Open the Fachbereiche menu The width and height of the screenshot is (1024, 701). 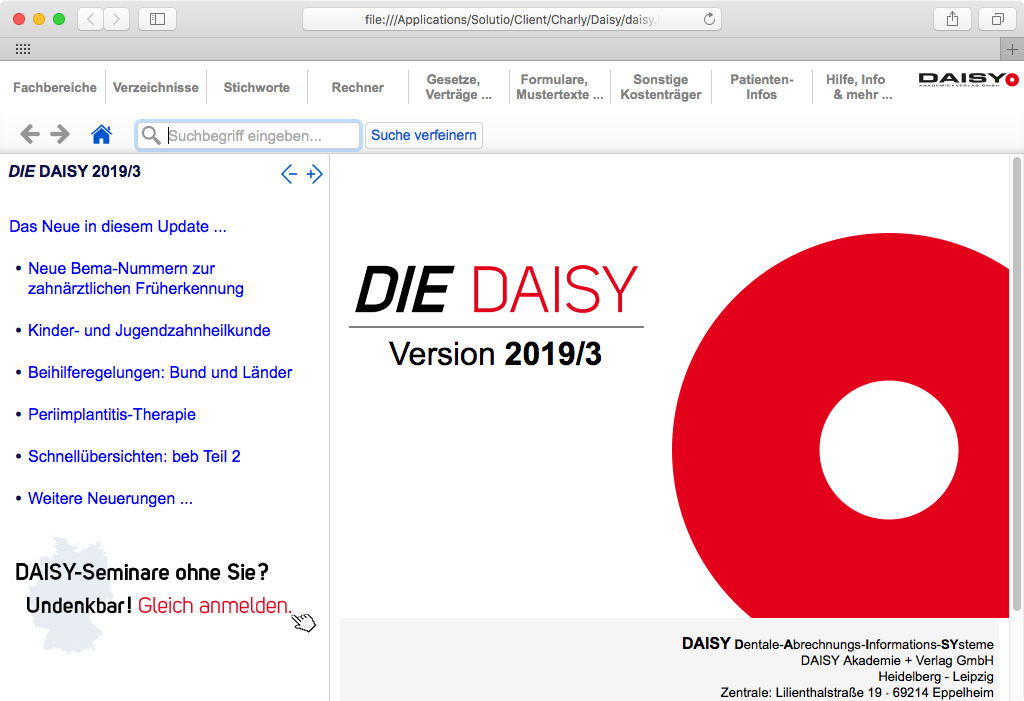pyautogui.click(x=55, y=88)
